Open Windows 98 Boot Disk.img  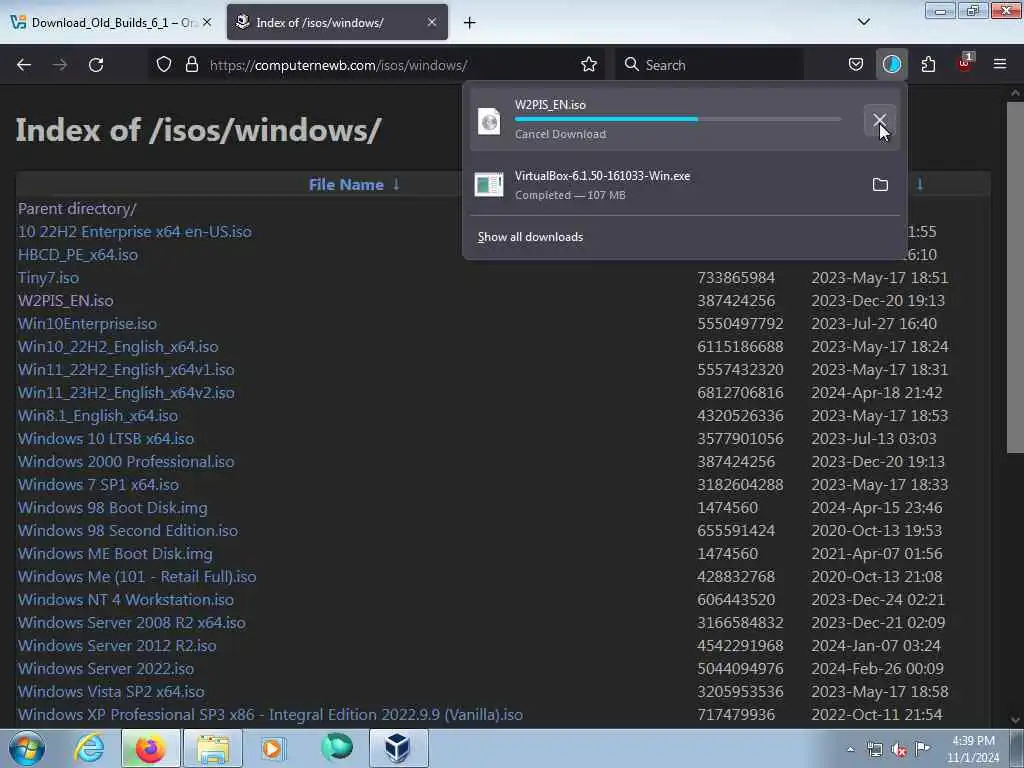[112, 507]
